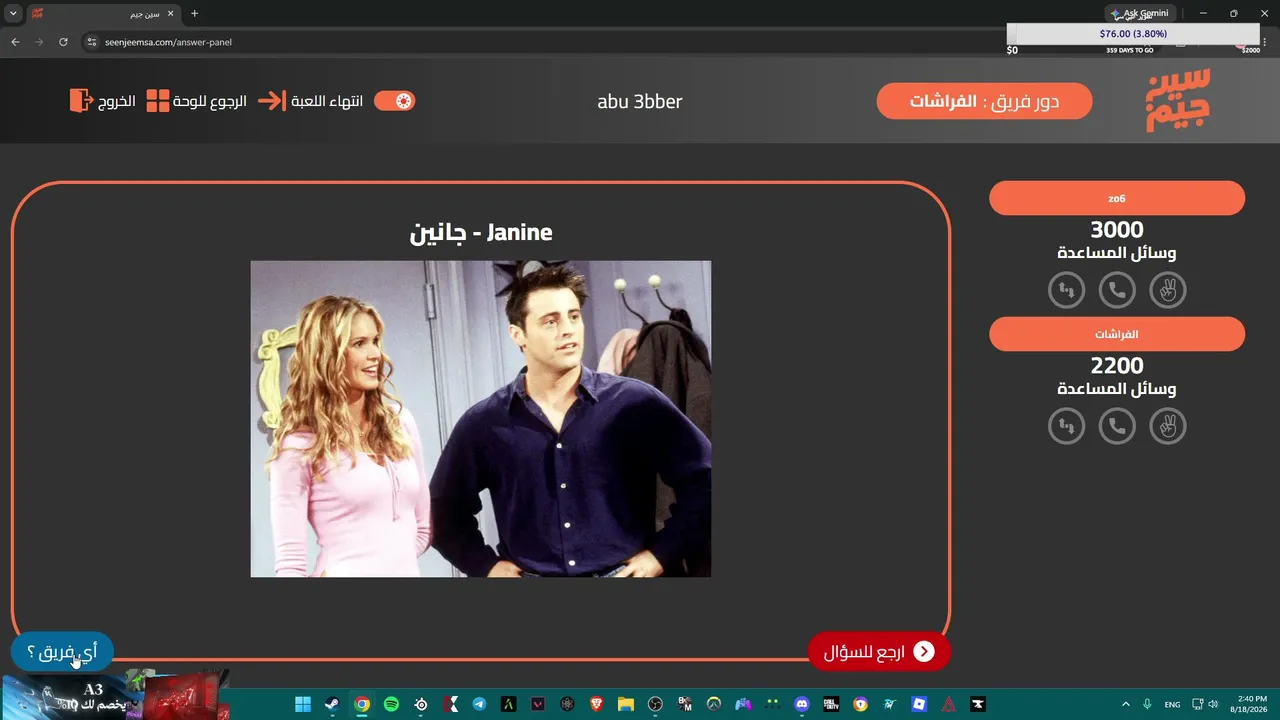Go back to the previous page

pyautogui.click(x=15, y=42)
